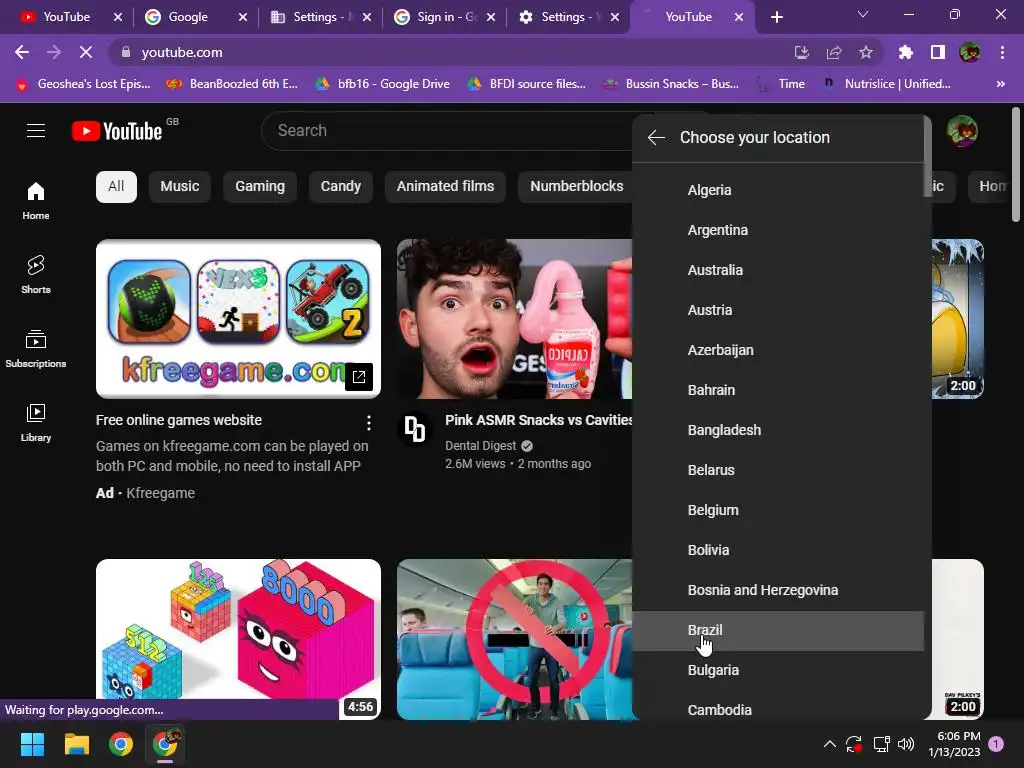Open Chrome three-dot menu
Viewport: 1024px width, 768px height.
click(1002, 52)
